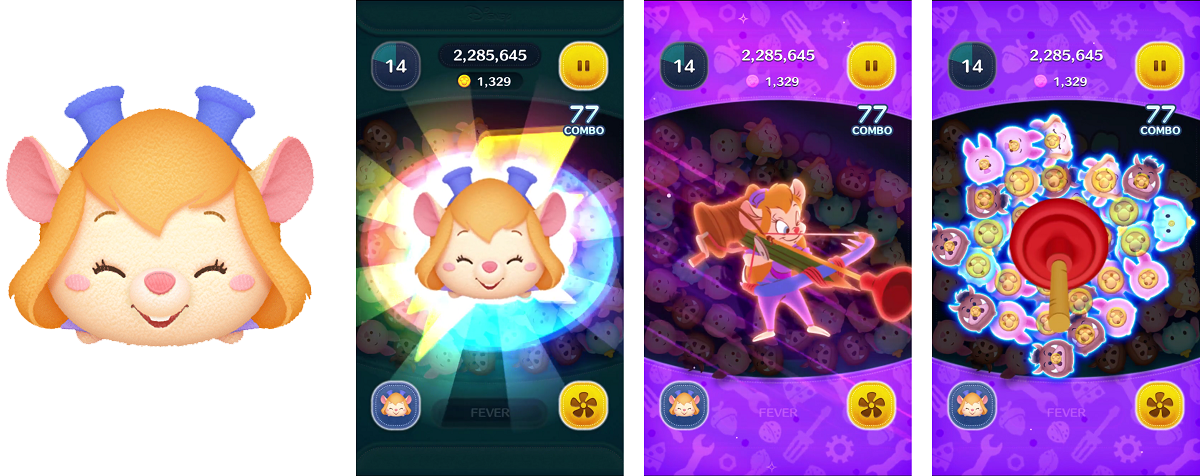Pause the game in the first screenshot
The width and height of the screenshot is (1200, 476).
point(583,66)
